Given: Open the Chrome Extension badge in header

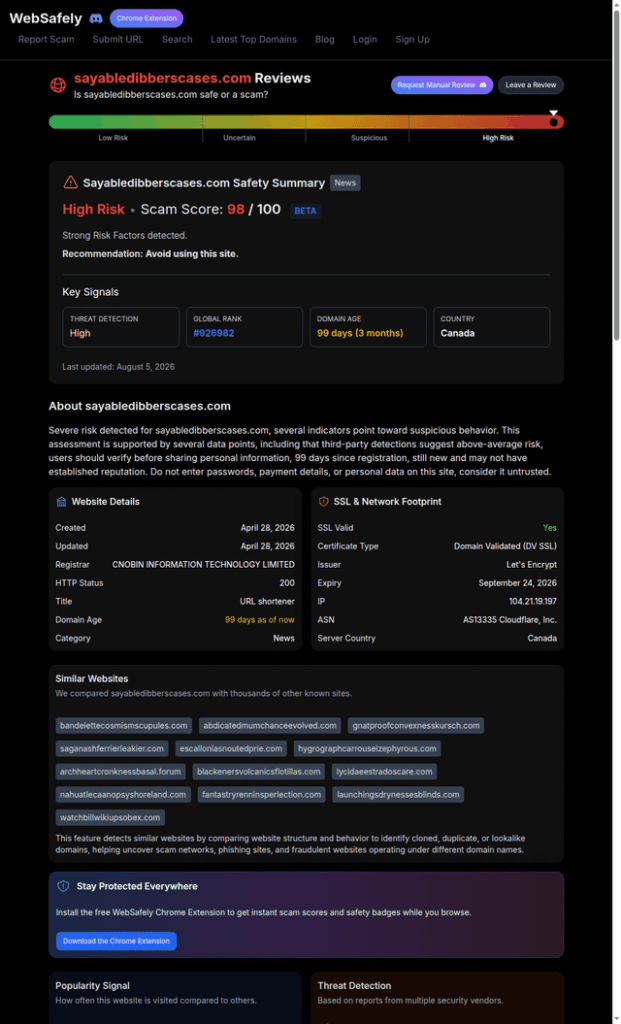Looking at the screenshot, I should [x=146, y=18].
